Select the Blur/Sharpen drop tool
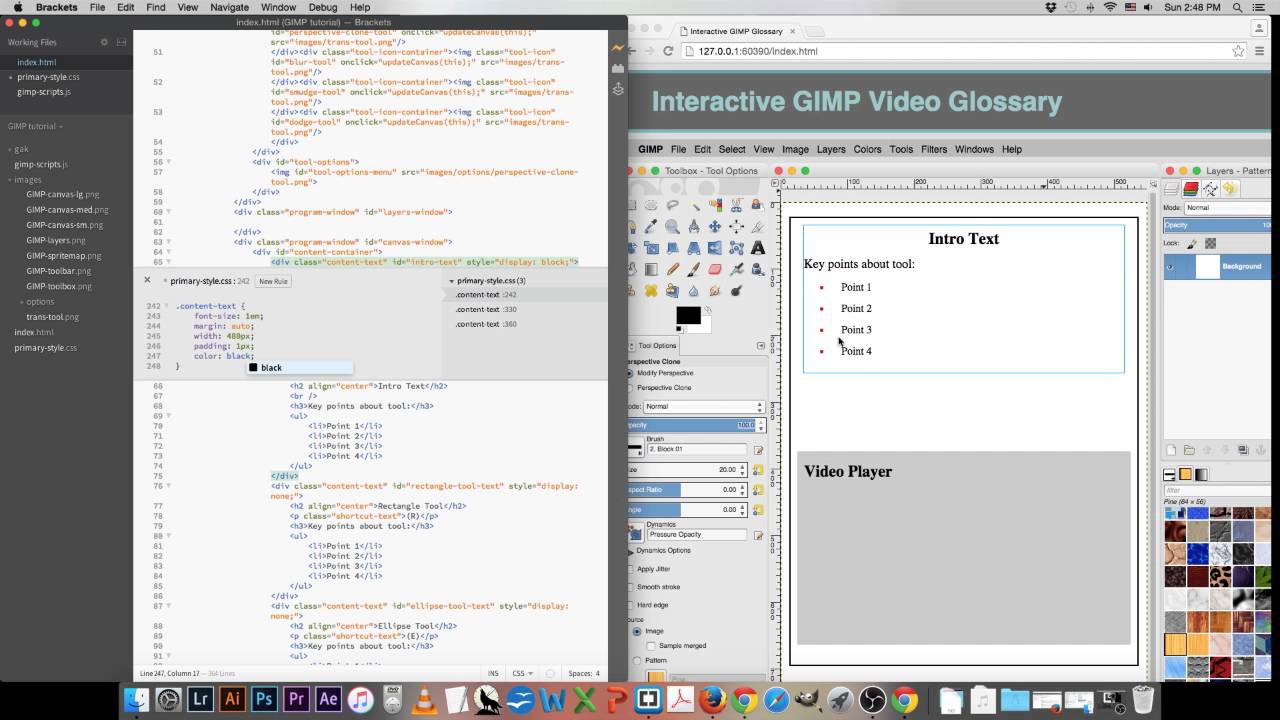The height and width of the screenshot is (720, 1280). coord(694,291)
